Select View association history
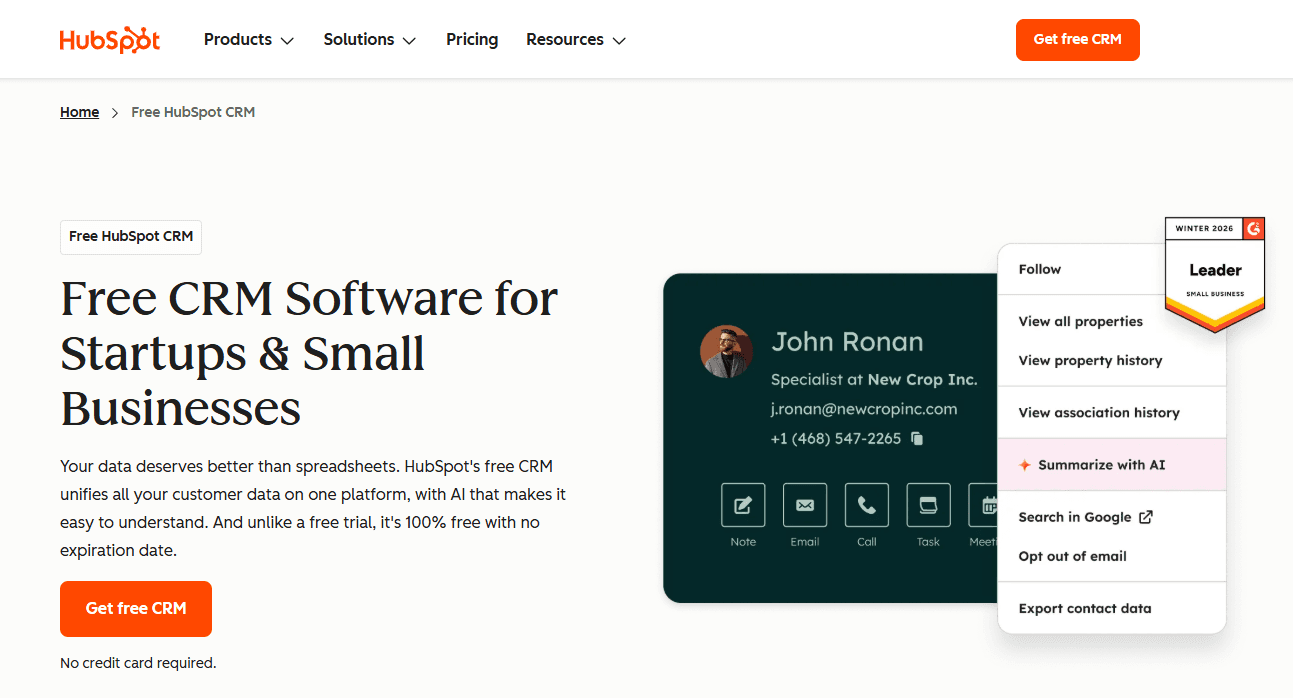 (x=1098, y=412)
